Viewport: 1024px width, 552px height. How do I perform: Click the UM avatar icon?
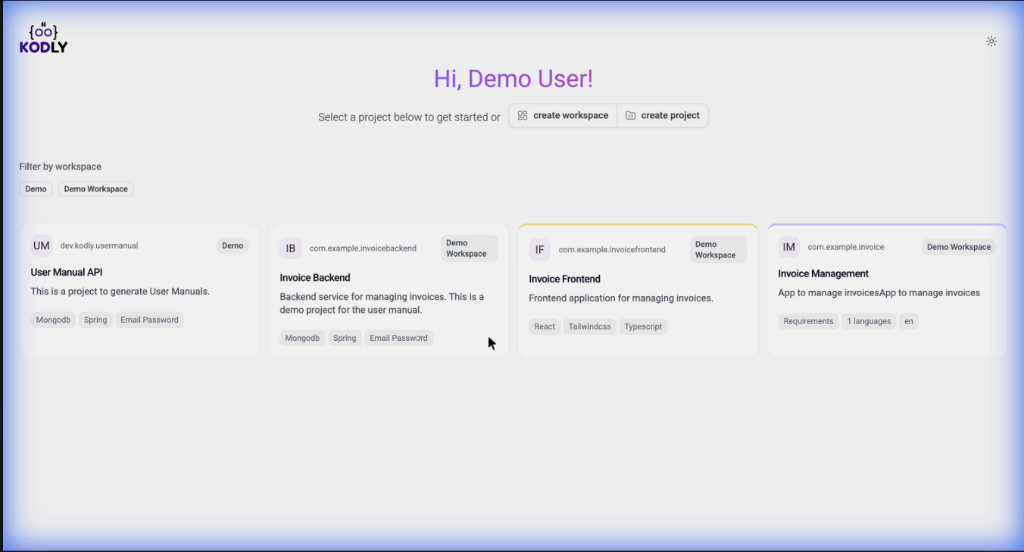click(41, 246)
